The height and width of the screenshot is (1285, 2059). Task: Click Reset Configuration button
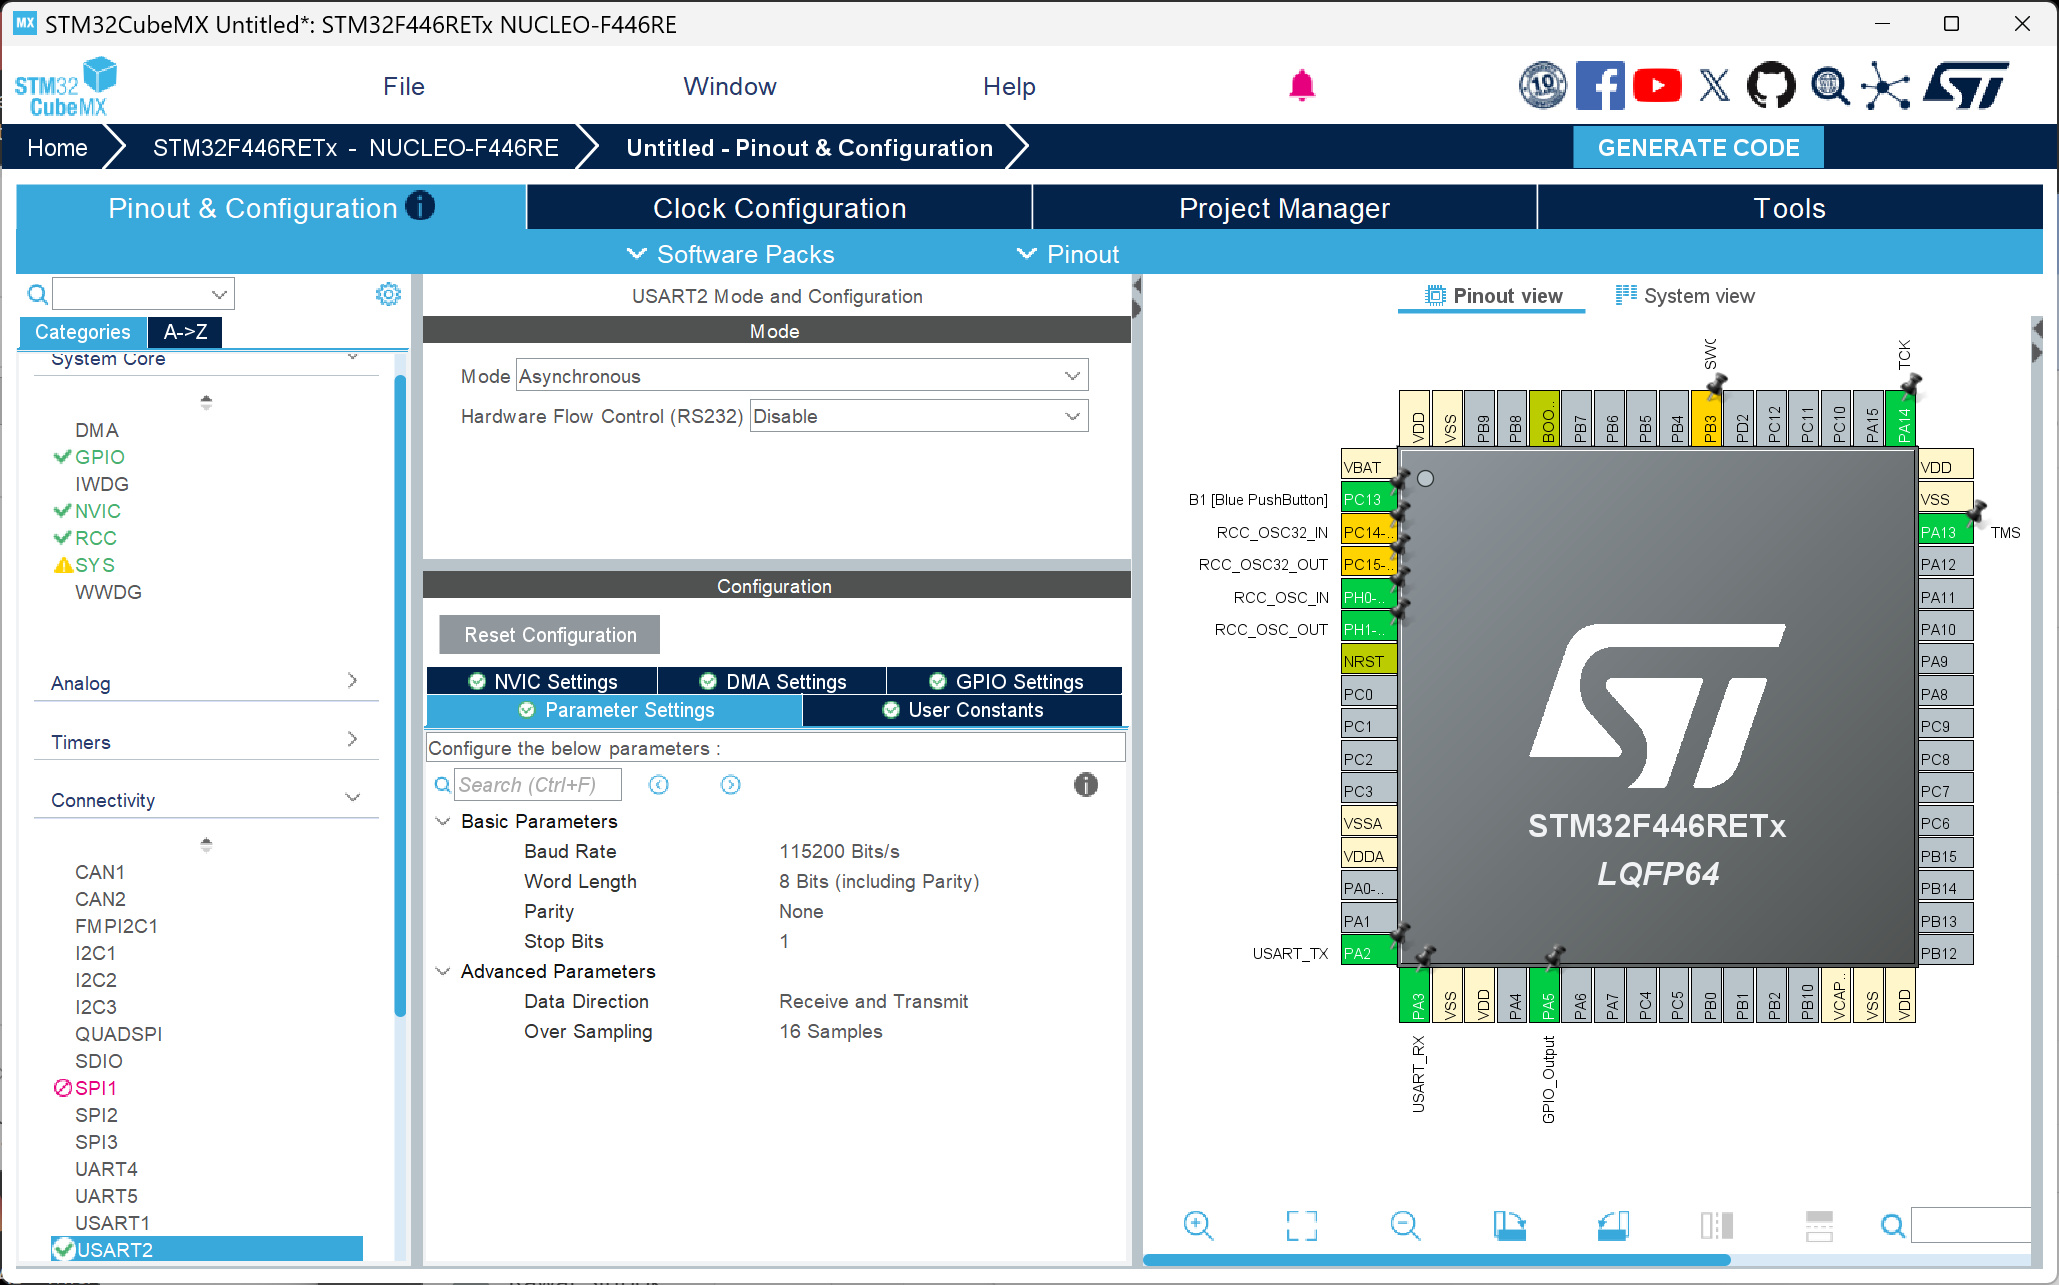(x=549, y=635)
